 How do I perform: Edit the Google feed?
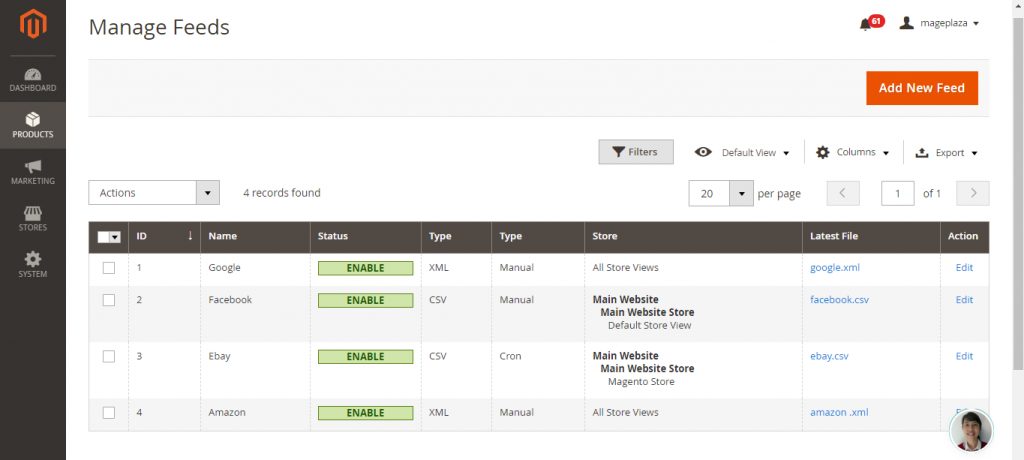click(x=964, y=267)
